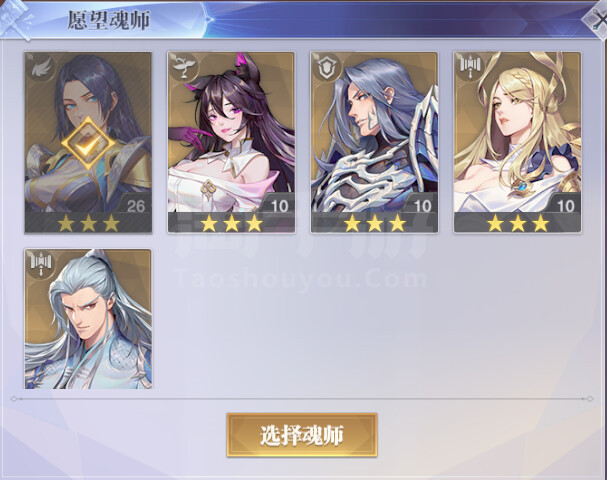Image resolution: width=607 pixels, height=480 pixels.
Task: Select the blonde braided woman card
Action: pos(518,142)
